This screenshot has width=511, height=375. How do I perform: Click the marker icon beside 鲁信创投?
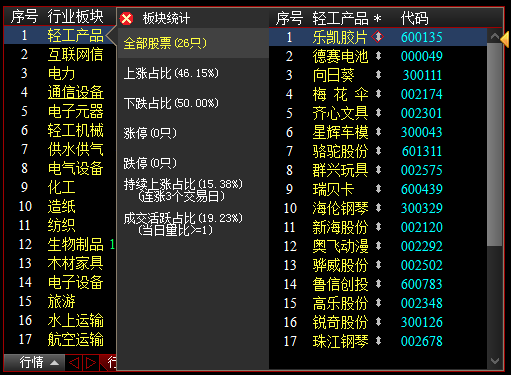(378, 284)
